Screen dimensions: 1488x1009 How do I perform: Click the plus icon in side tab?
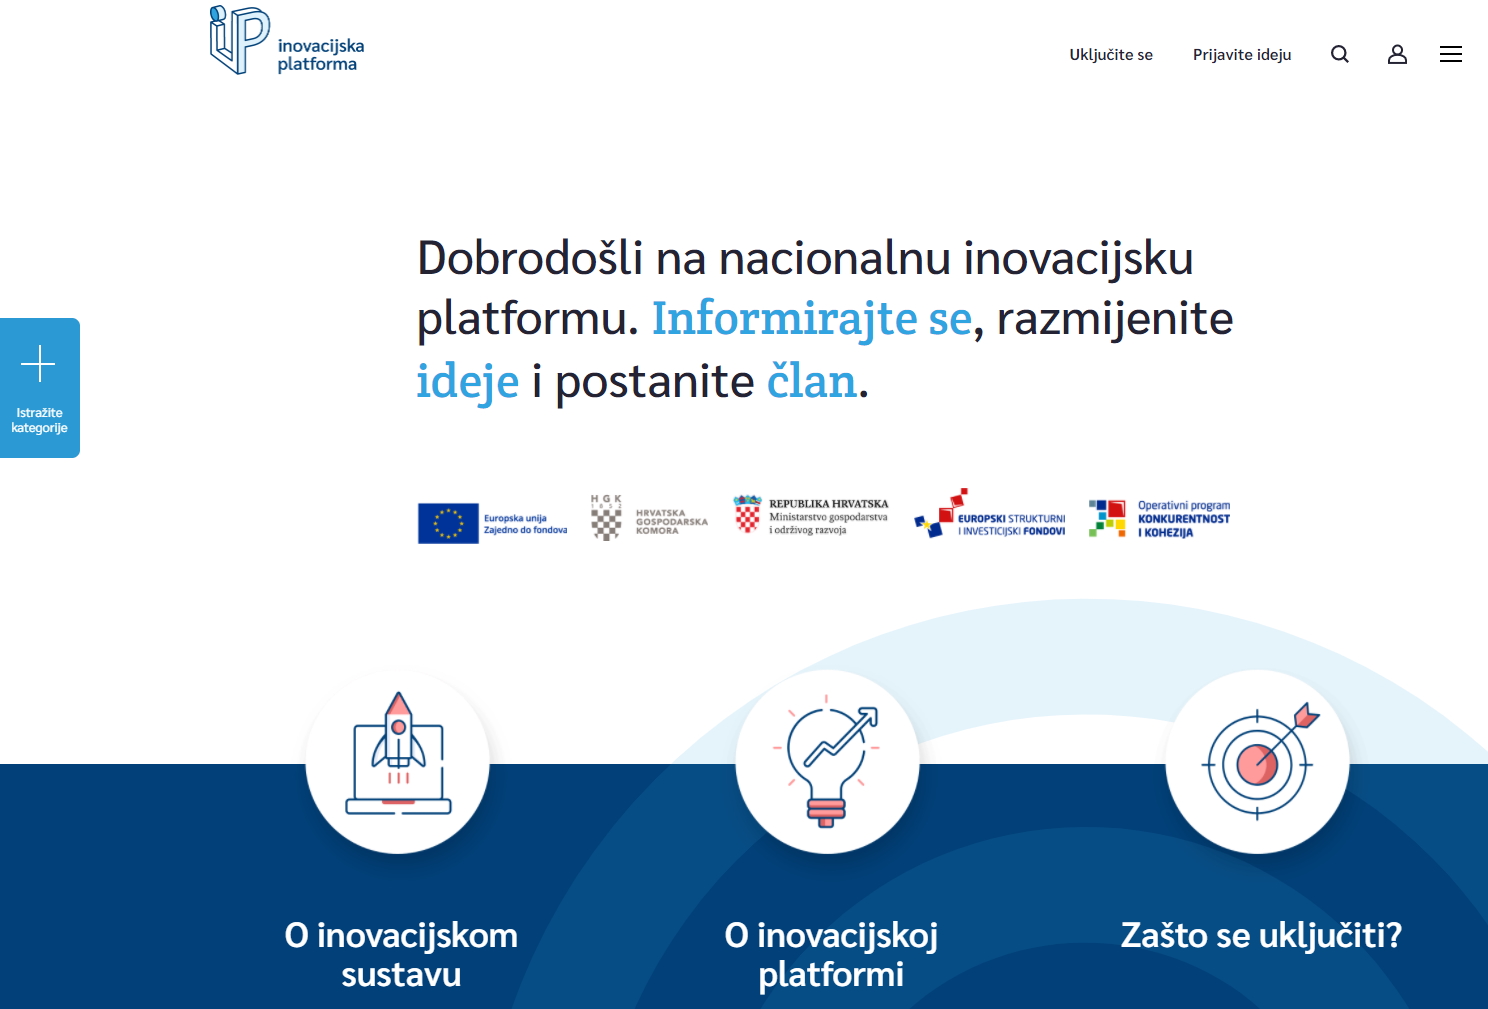click(39, 364)
